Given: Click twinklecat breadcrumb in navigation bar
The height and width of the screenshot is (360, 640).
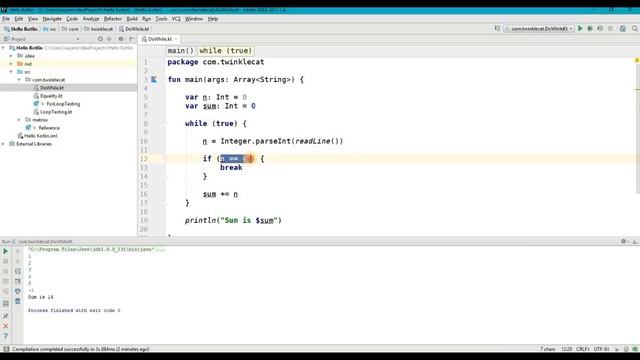Looking at the screenshot, I should 98,29.
